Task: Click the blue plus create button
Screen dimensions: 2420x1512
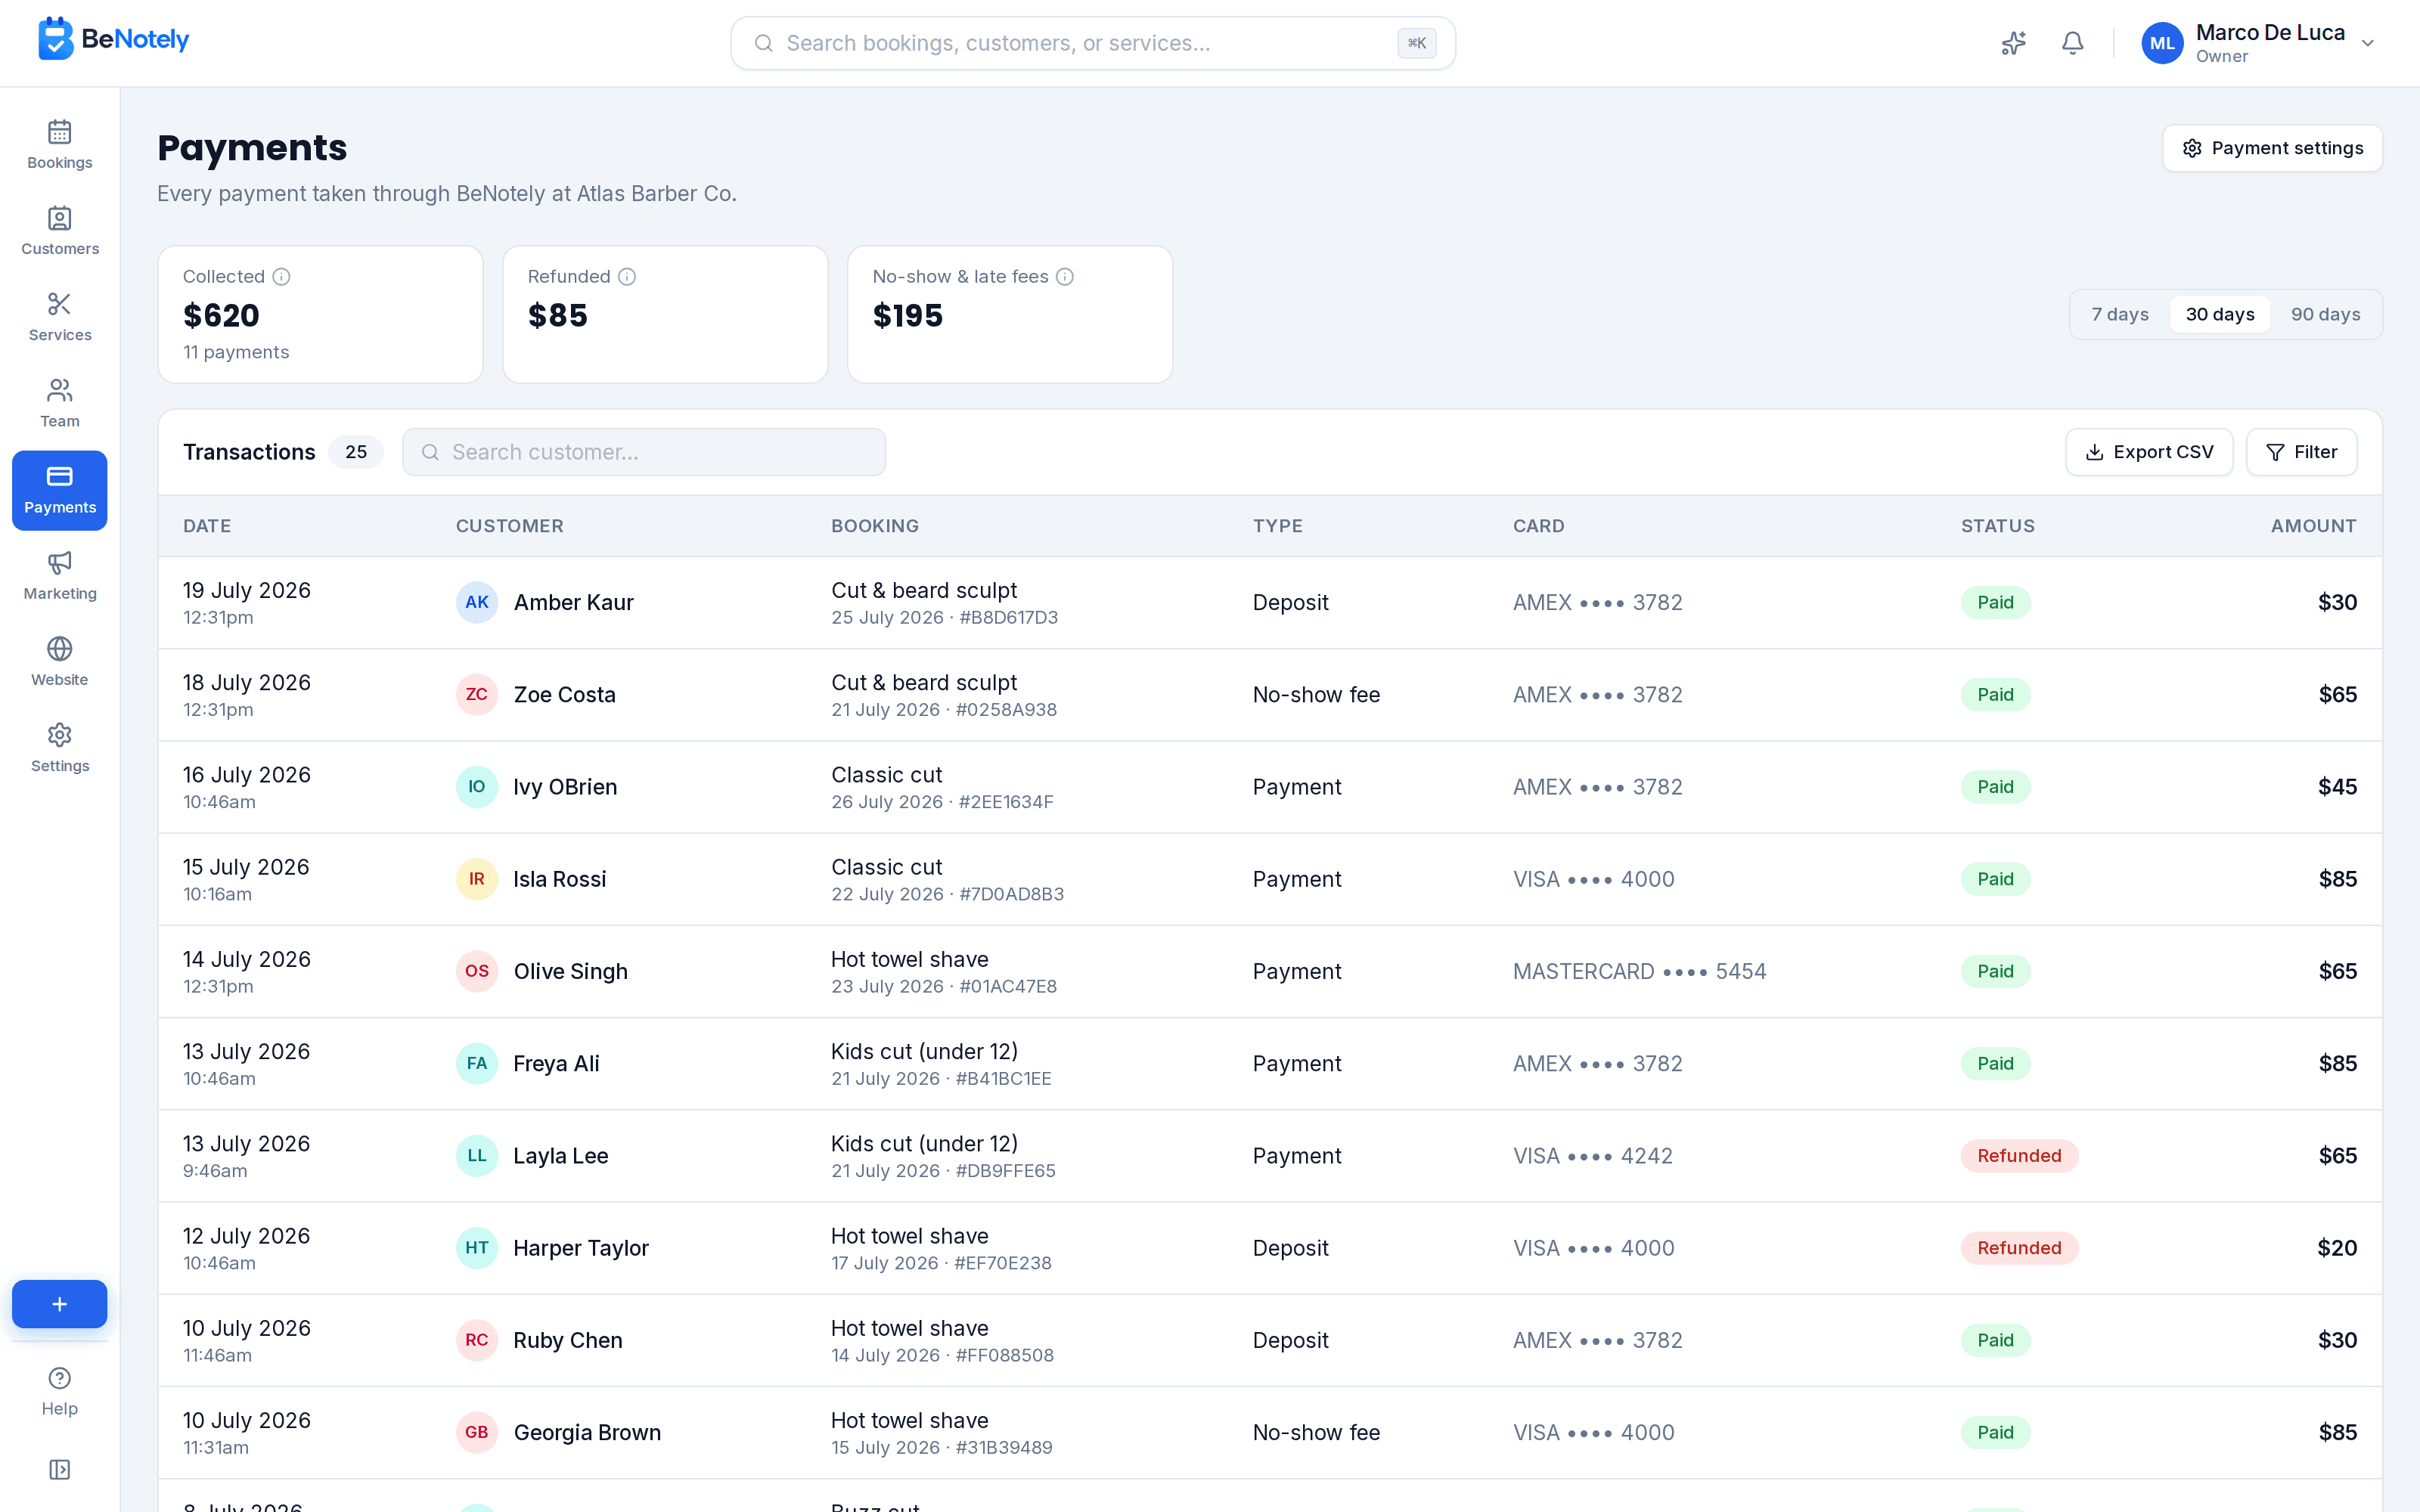Action: [x=60, y=1303]
